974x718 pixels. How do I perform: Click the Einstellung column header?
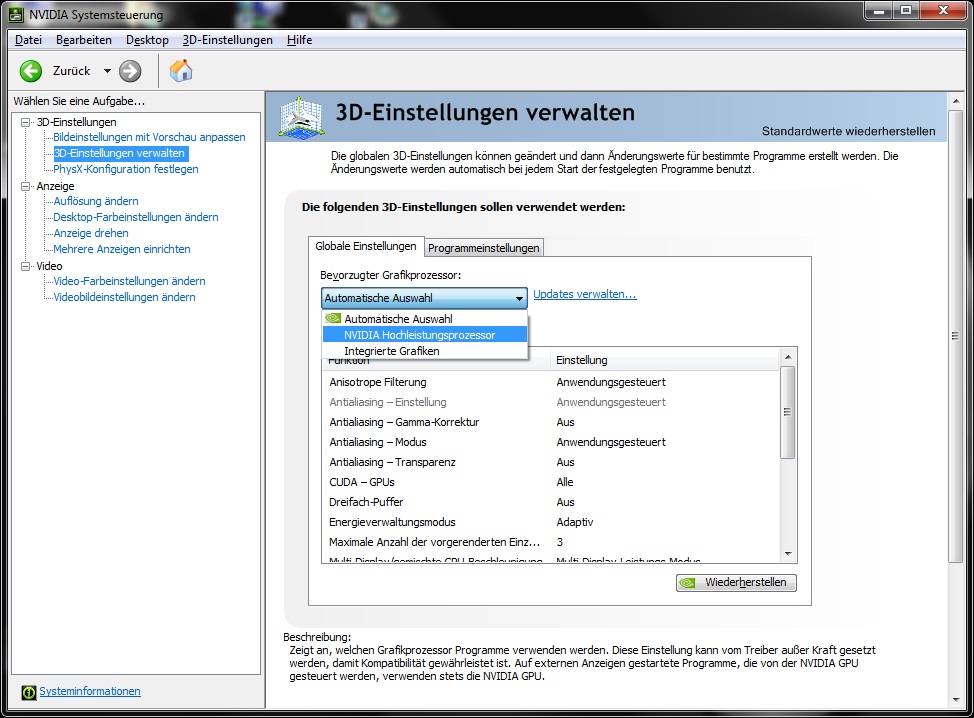[x=663, y=360]
